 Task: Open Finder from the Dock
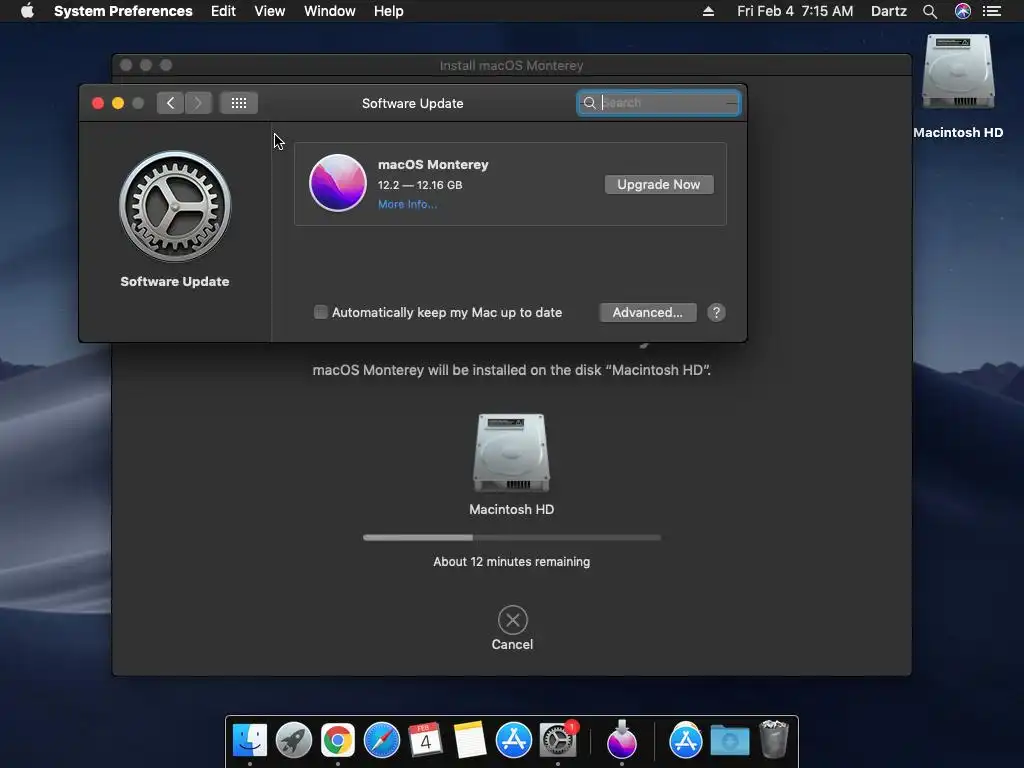pos(249,740)
